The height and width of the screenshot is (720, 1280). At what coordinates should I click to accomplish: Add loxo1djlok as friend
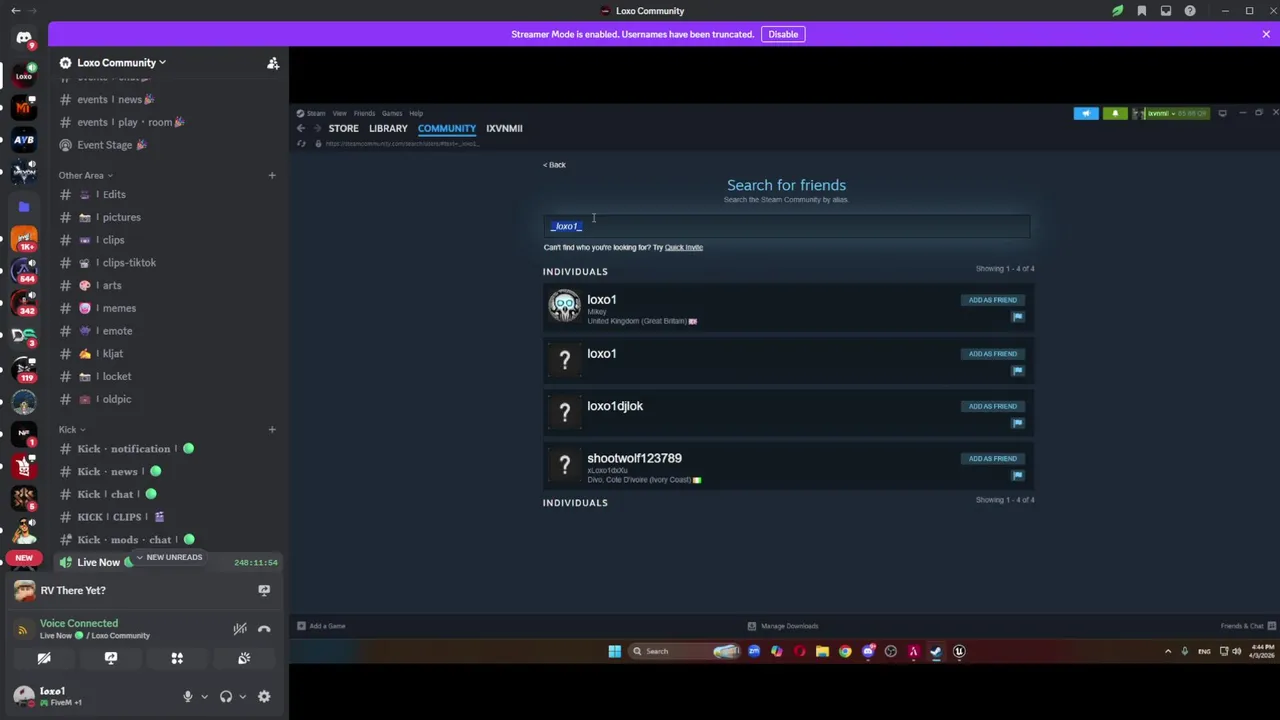[x=992, y=406]
